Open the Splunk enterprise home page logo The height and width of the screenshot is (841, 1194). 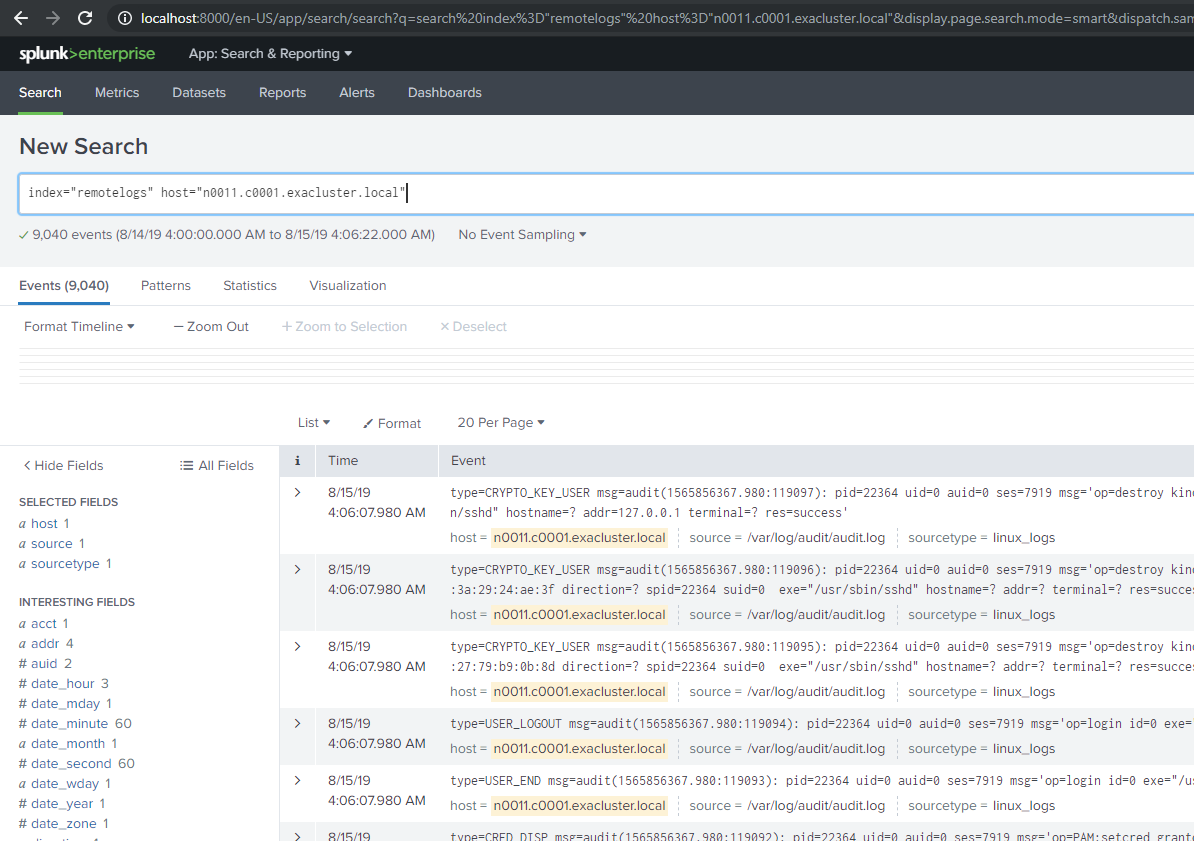[x=87, y=54]
